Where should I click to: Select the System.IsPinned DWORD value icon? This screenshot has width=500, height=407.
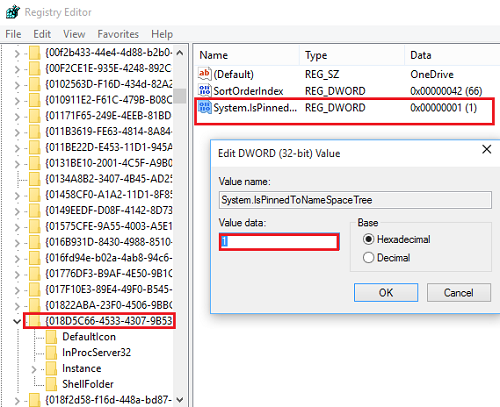pos(204,107)
